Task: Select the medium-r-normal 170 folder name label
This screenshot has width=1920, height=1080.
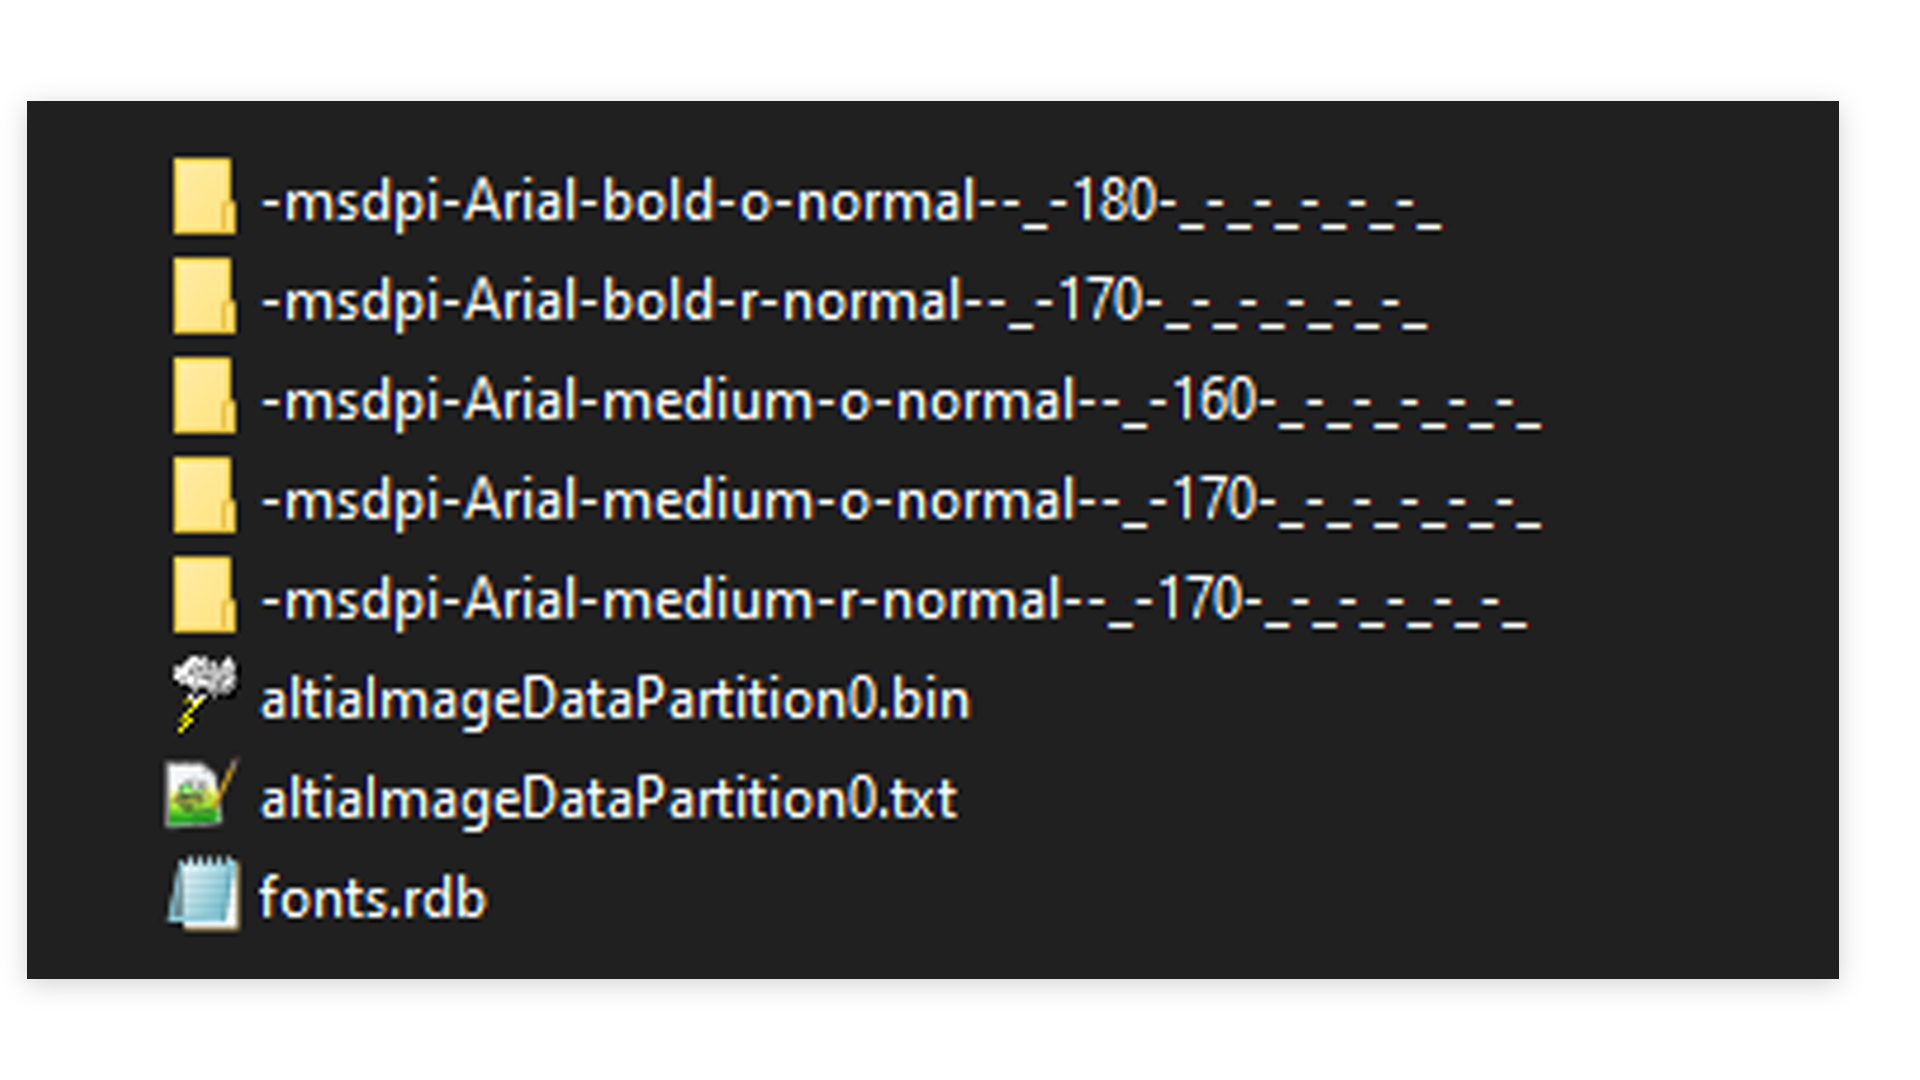Action: coord(890,598)
